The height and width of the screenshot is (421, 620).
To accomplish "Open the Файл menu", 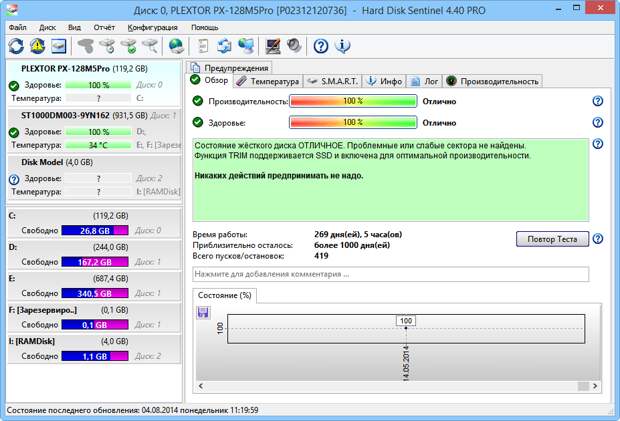I will pyautogui.click(x=18, y=27).
